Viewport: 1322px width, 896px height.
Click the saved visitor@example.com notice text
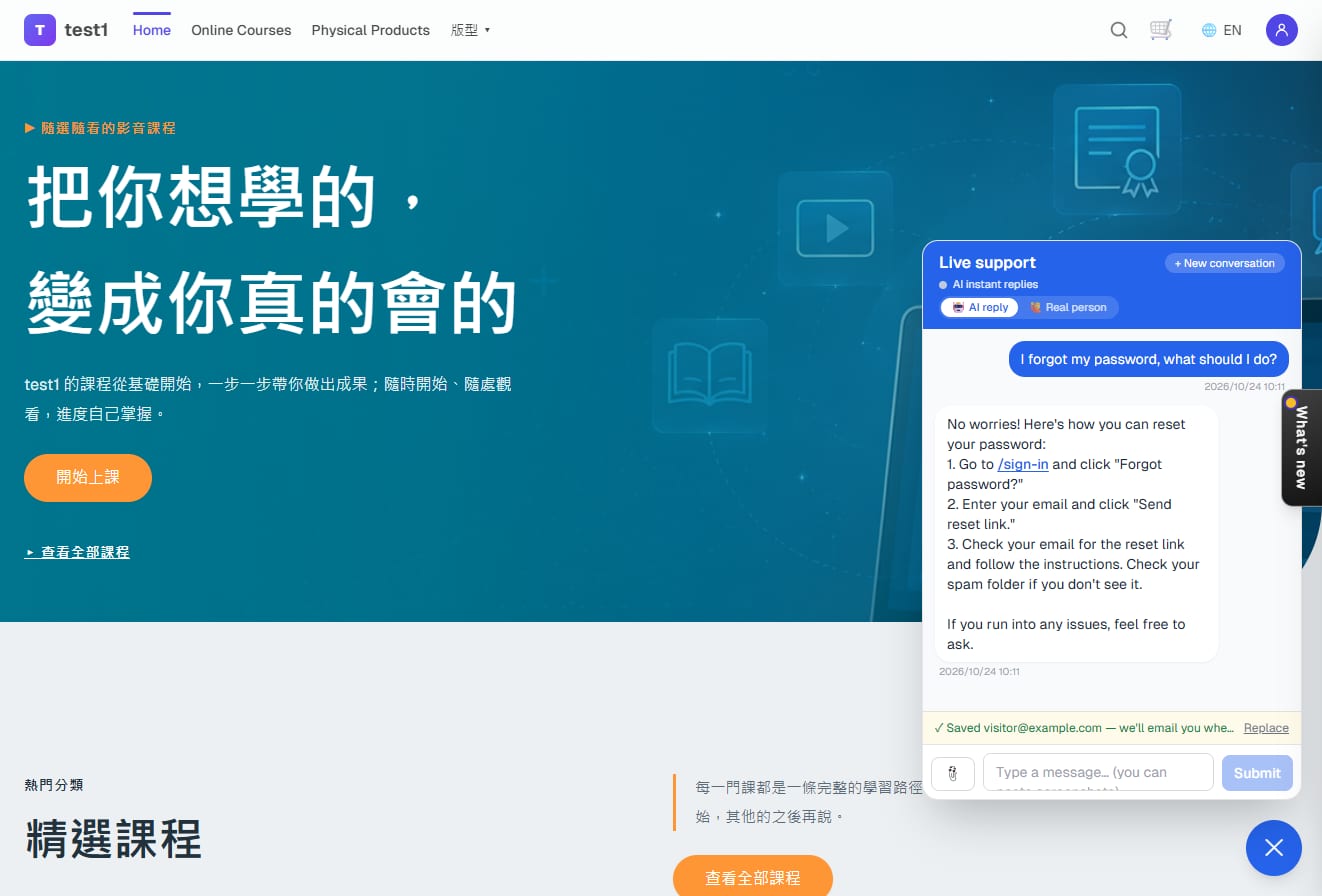click(x=1084, y=728)
